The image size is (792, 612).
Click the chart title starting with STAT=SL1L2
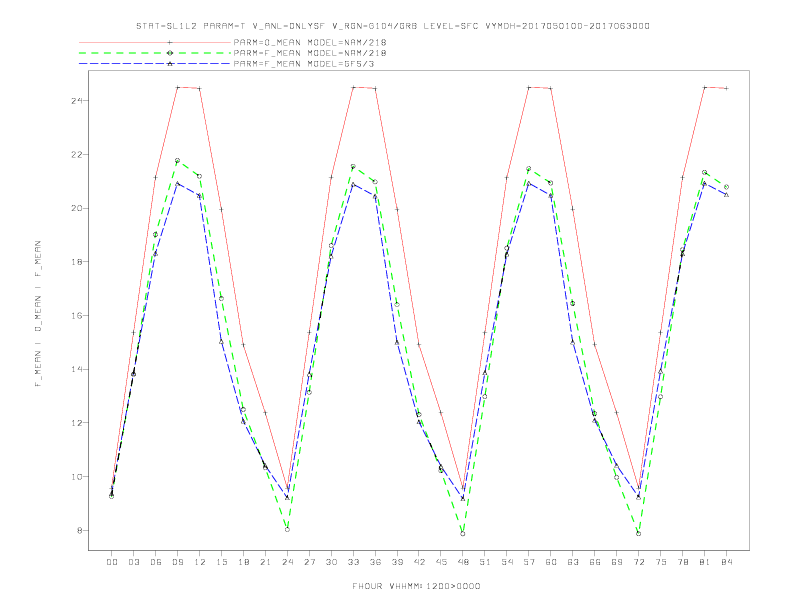393,26
